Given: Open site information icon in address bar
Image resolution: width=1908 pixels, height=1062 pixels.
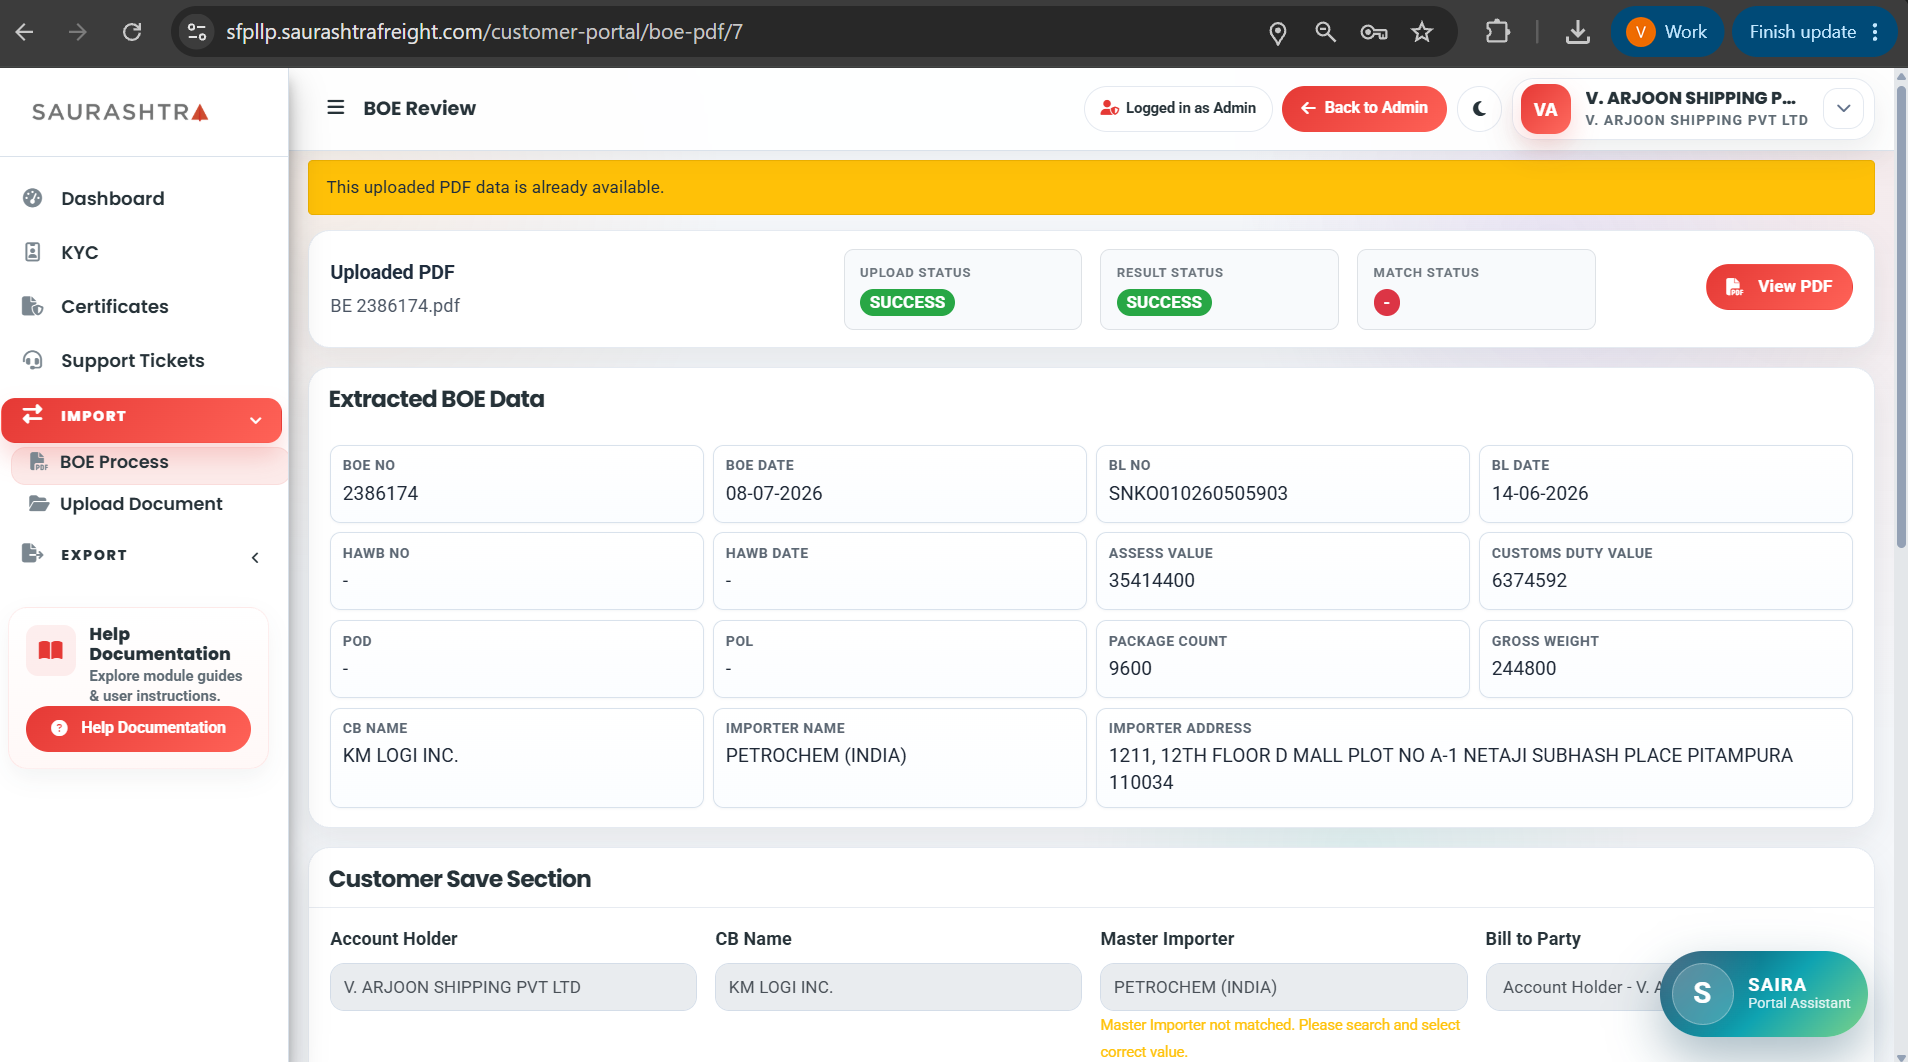Looking at the screenshot, I should [x=197, y=32].
